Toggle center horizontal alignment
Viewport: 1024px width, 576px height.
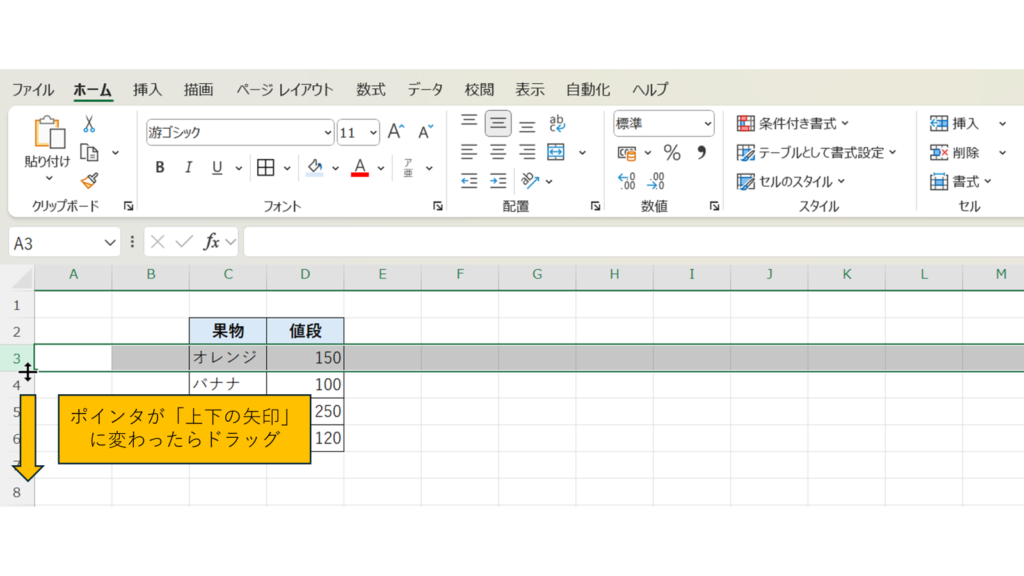498,153
